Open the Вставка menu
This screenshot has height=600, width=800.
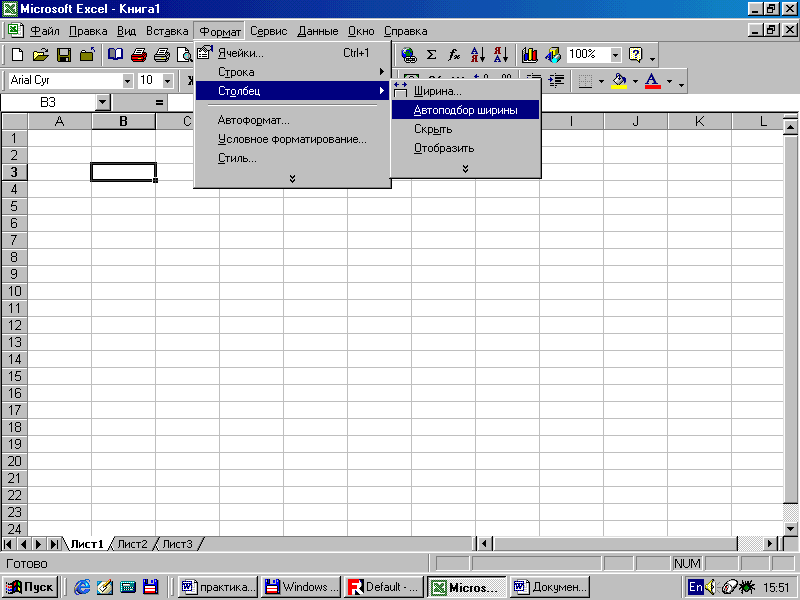[x=167, y=31]
